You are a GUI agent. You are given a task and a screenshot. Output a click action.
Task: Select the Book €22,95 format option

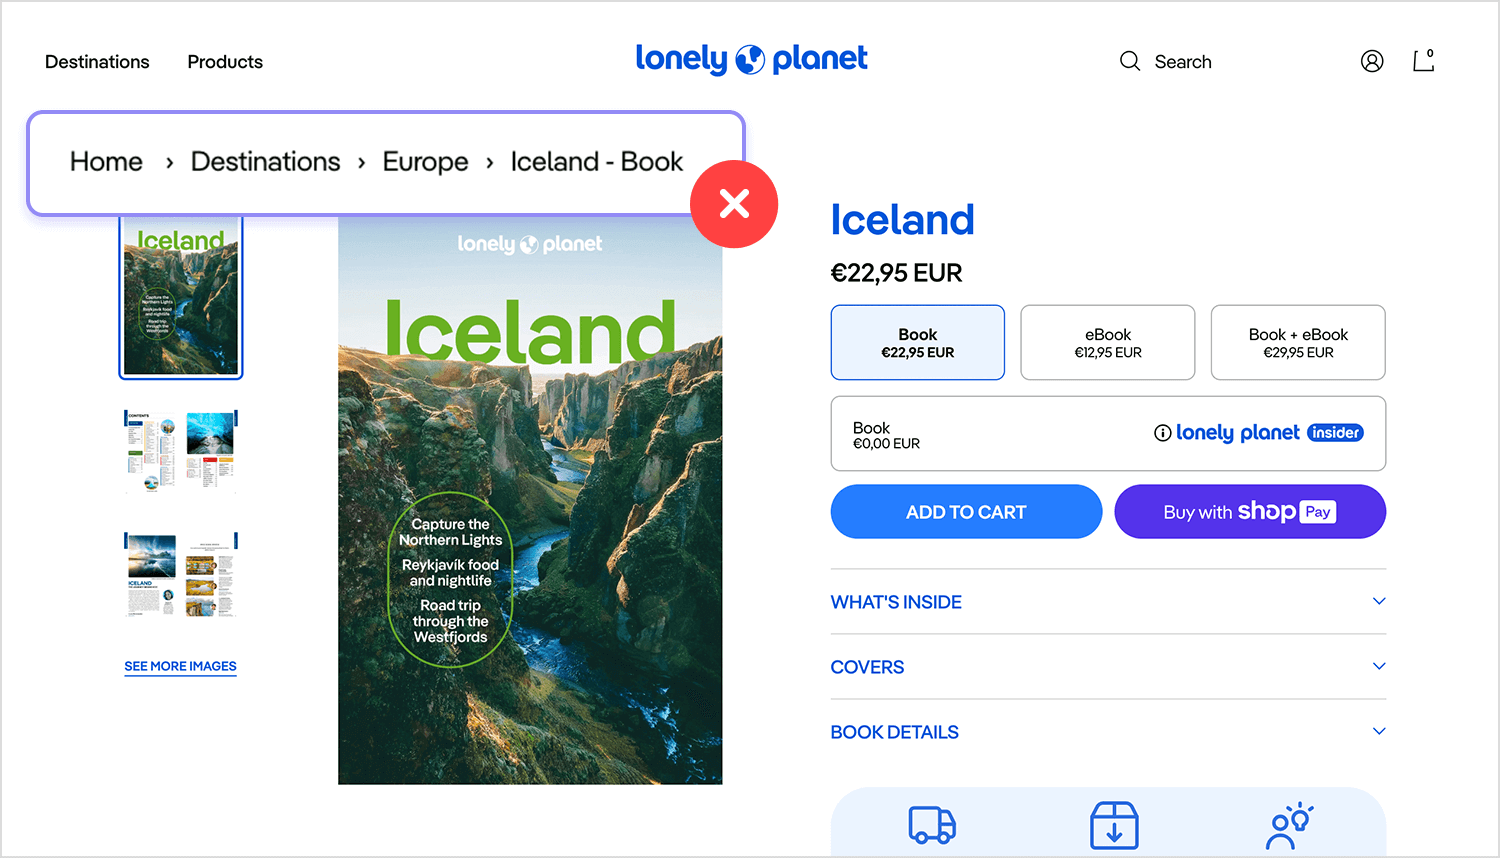pos(917,342)
